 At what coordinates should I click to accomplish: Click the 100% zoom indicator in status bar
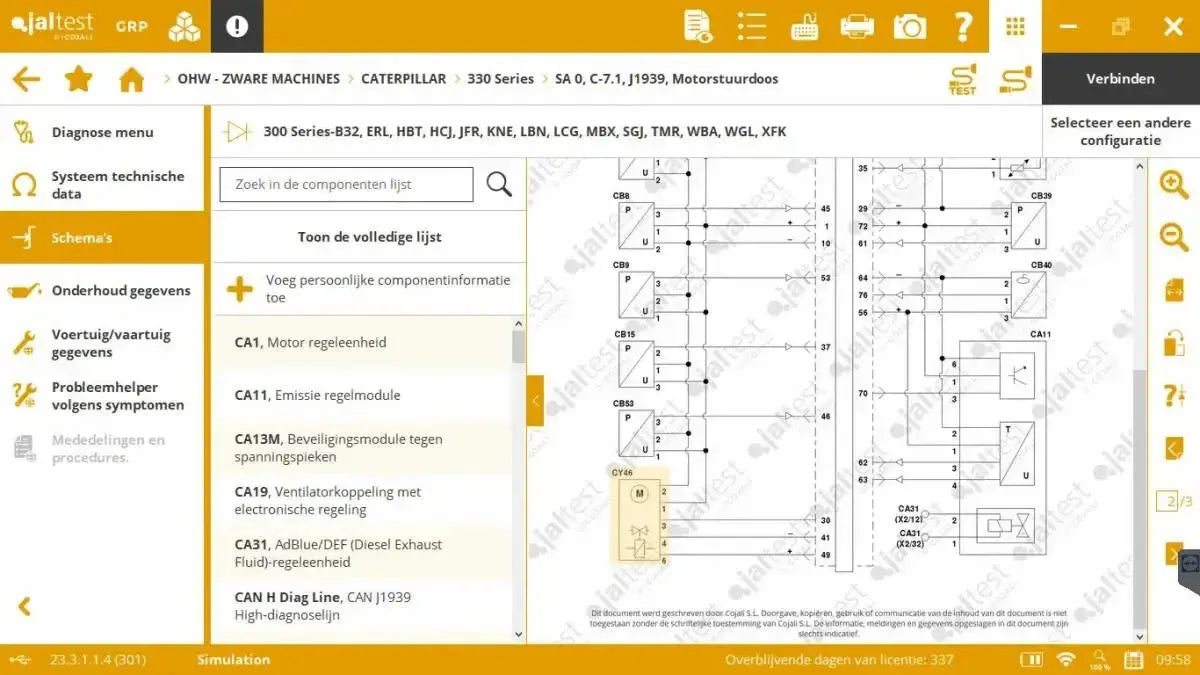tap(1100, 660)
